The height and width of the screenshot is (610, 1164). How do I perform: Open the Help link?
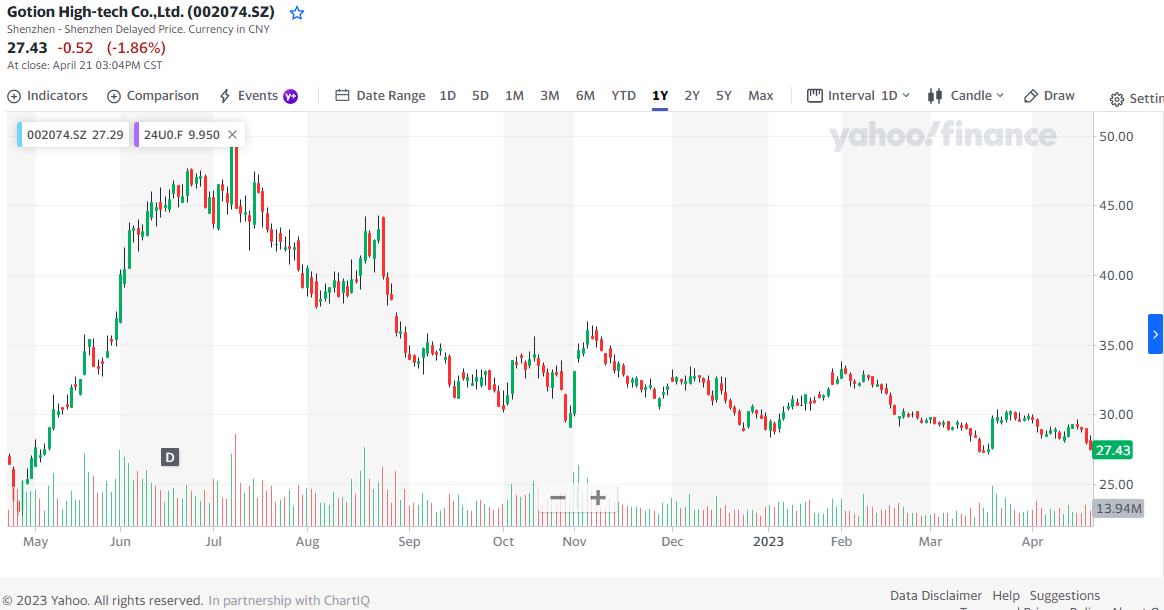point(1006,595)
